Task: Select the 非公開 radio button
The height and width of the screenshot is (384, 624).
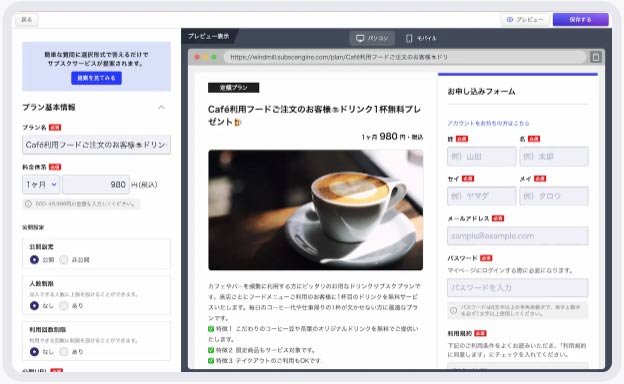Action: (64, 260)
